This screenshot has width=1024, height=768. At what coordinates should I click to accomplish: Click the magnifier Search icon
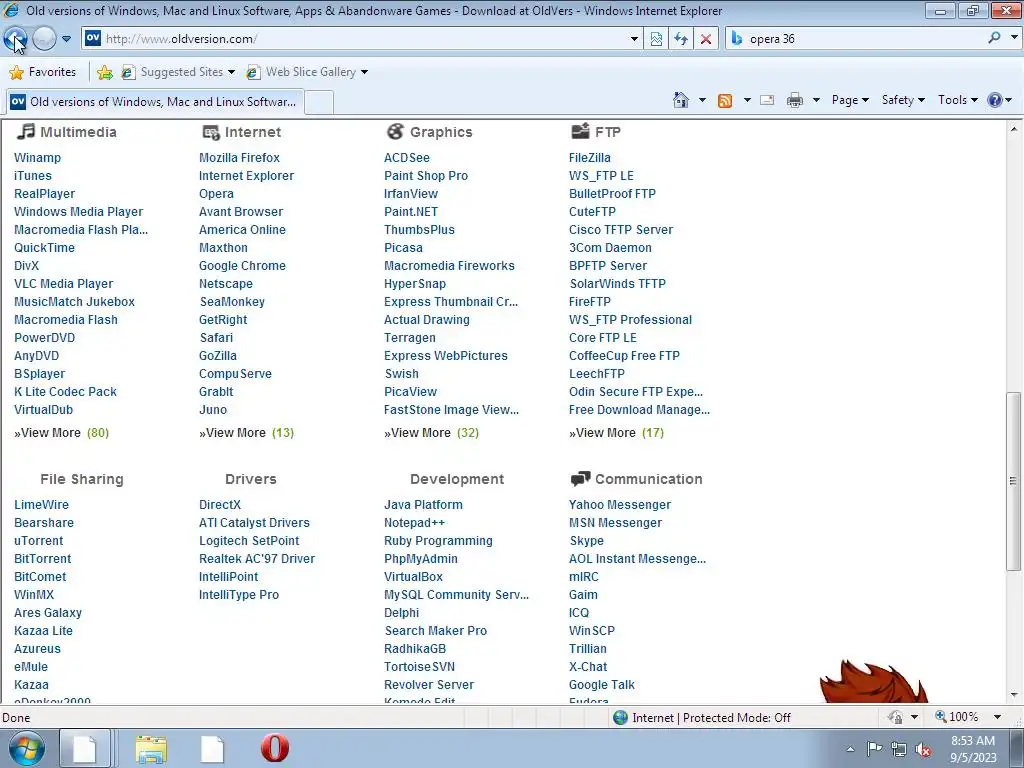click(994, 39)
